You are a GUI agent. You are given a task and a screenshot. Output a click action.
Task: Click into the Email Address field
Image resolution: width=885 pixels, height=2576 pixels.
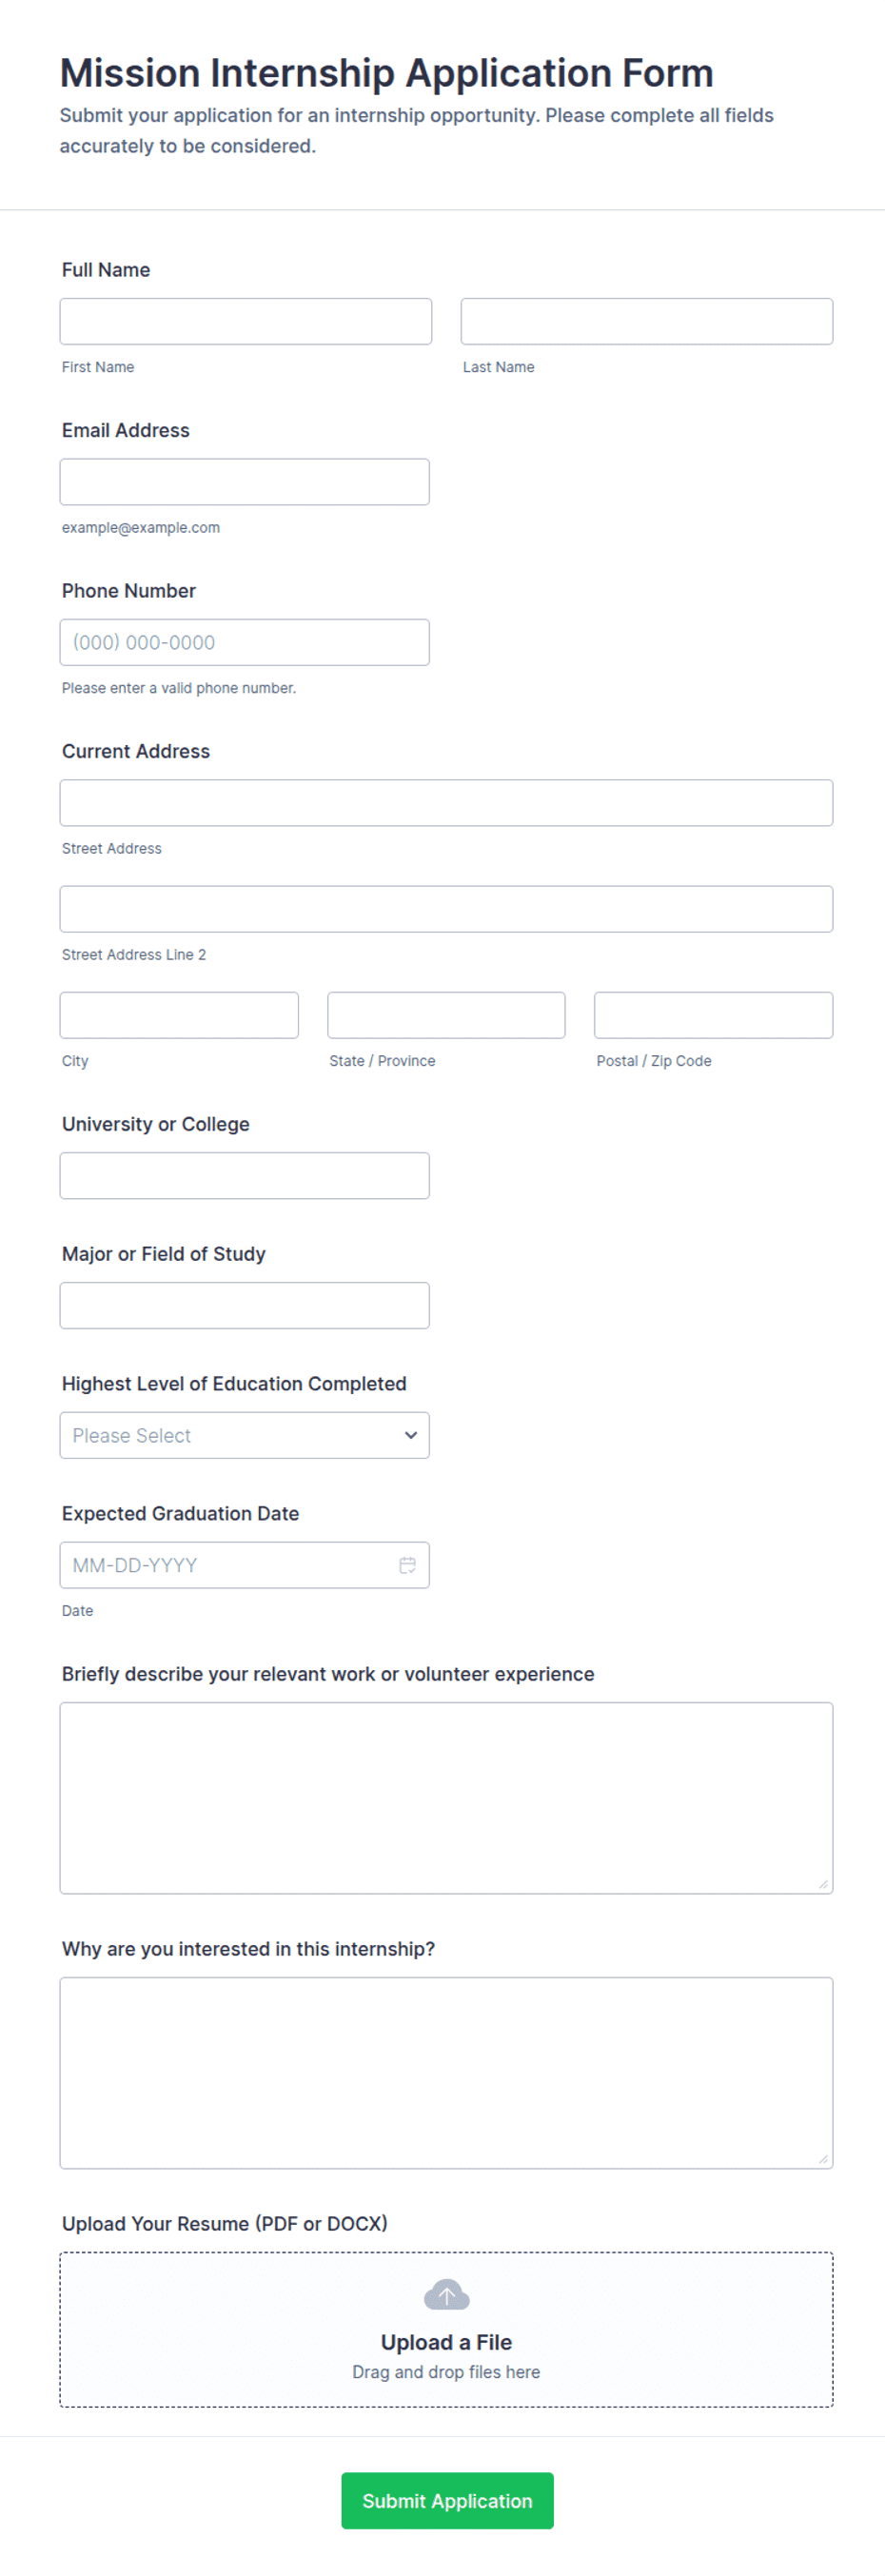pos(245,482)
